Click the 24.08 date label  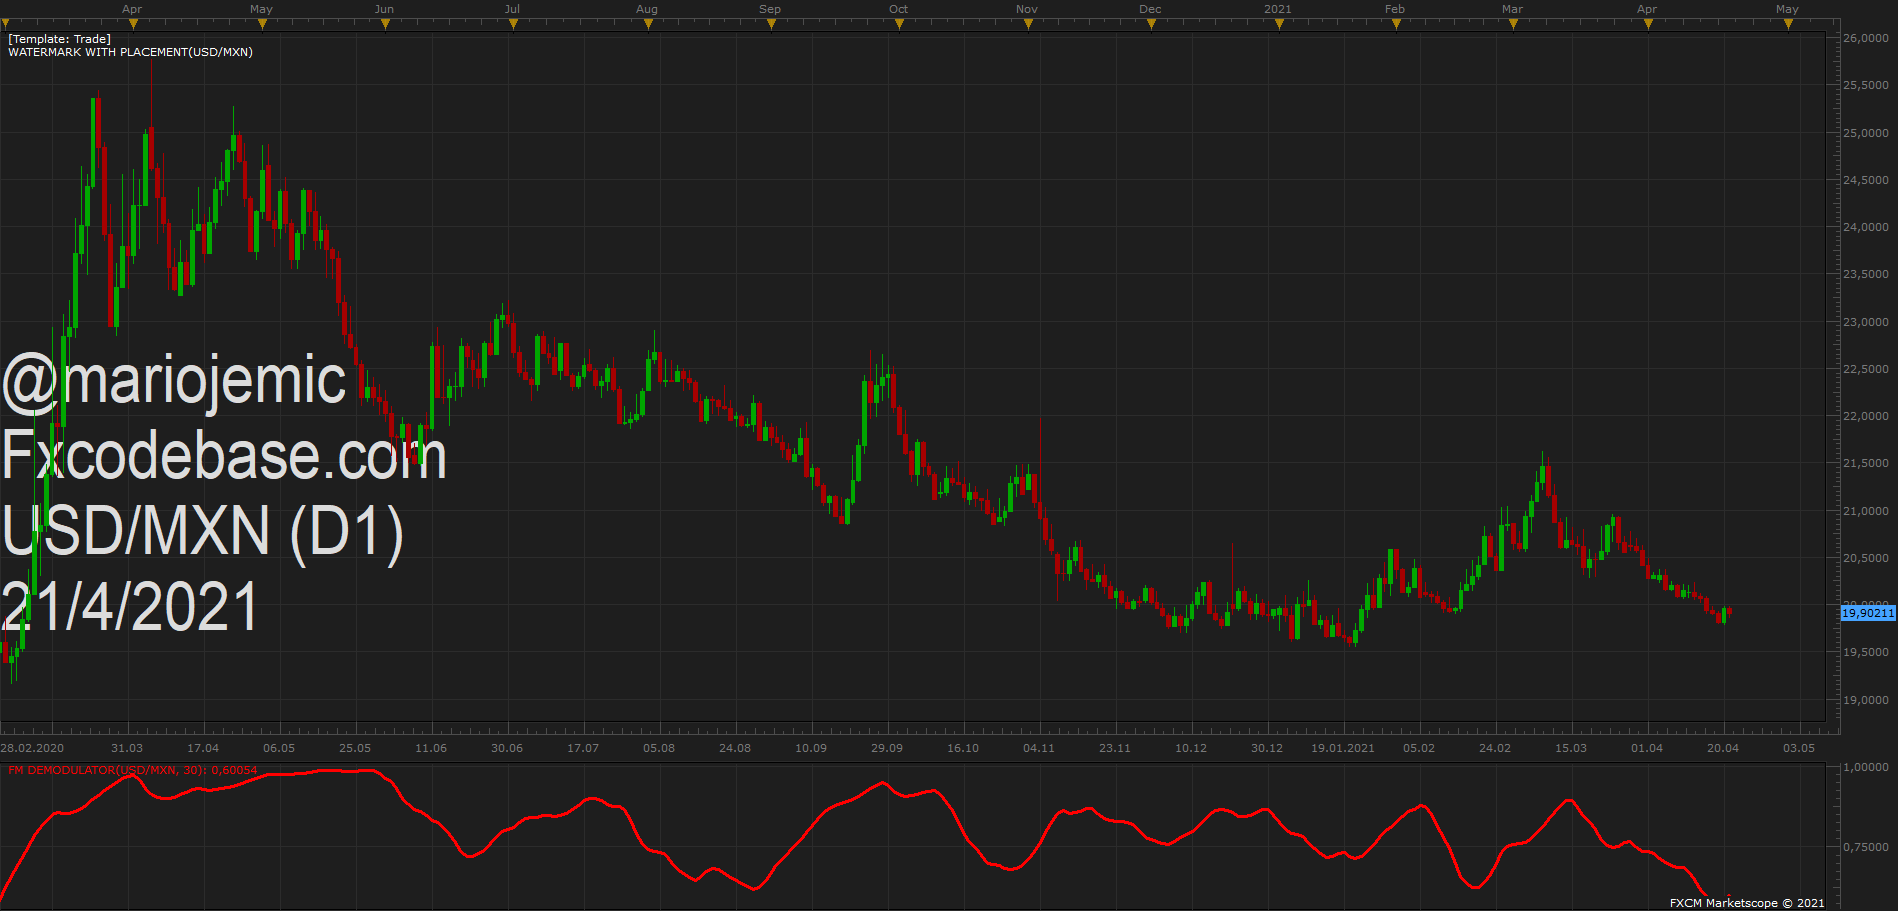(735, 748)
